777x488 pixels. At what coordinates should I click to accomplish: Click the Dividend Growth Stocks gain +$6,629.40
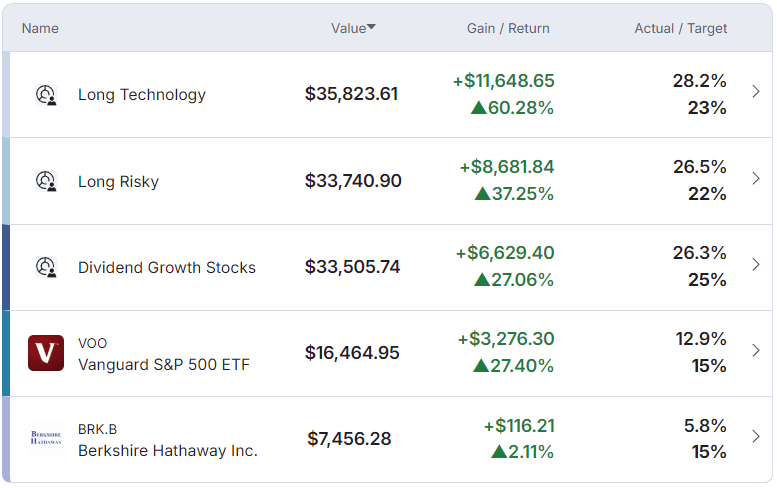[505, 253]
